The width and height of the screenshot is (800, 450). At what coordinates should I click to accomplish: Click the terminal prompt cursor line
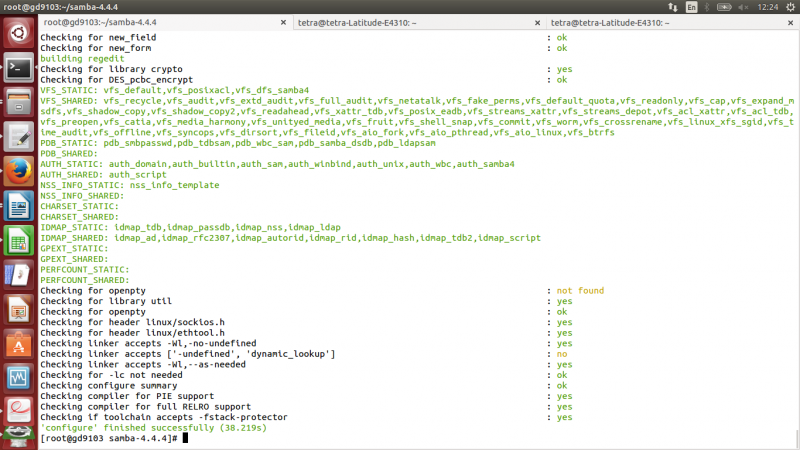(x=114, y=438)
